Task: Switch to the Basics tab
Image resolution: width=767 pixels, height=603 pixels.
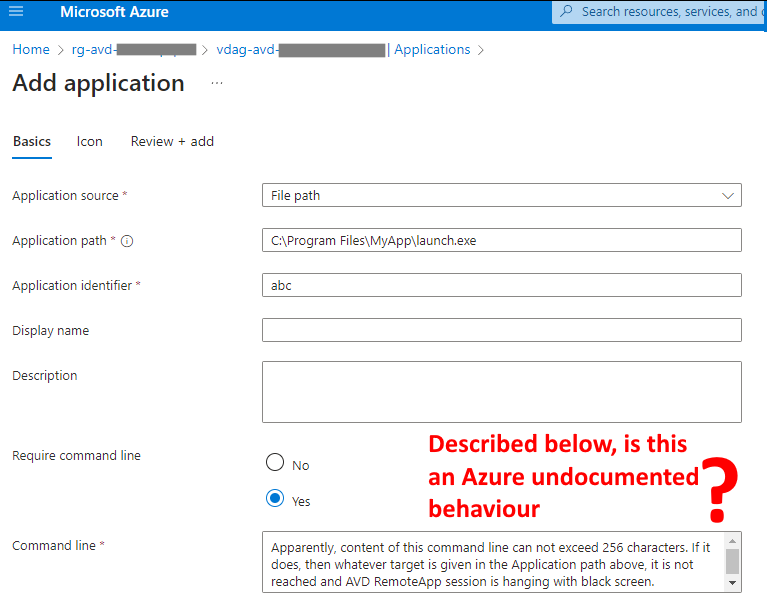Action: tap(32, 141)
